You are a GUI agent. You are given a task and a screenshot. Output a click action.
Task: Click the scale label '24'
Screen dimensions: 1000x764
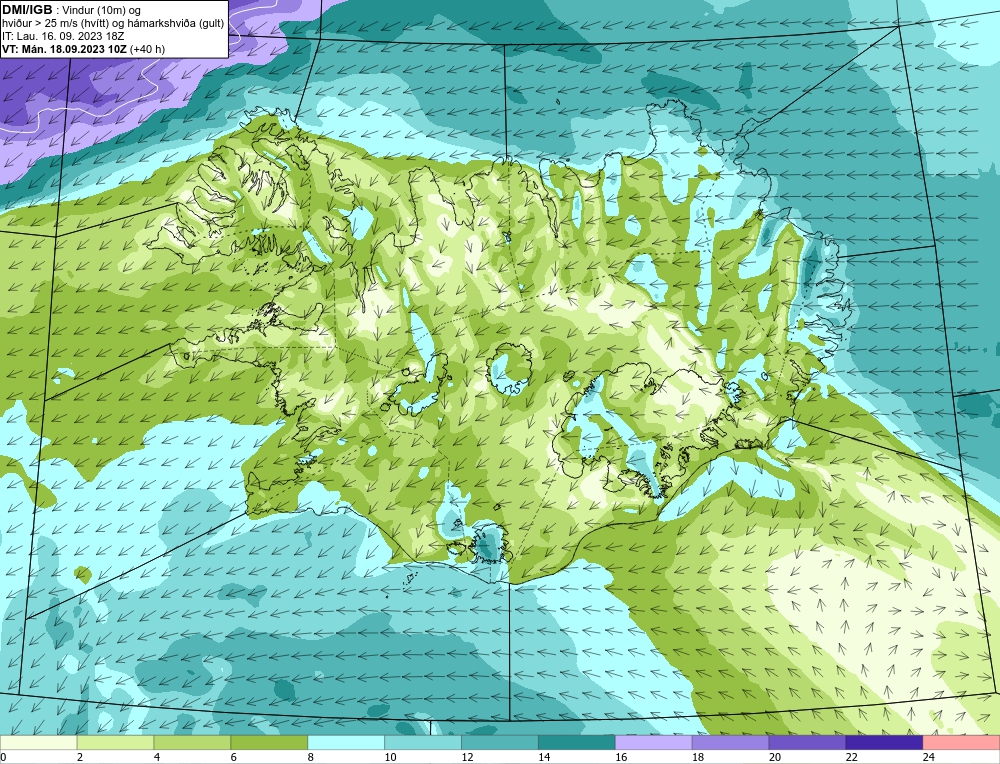pyautogui.click(x=929, y=757)
